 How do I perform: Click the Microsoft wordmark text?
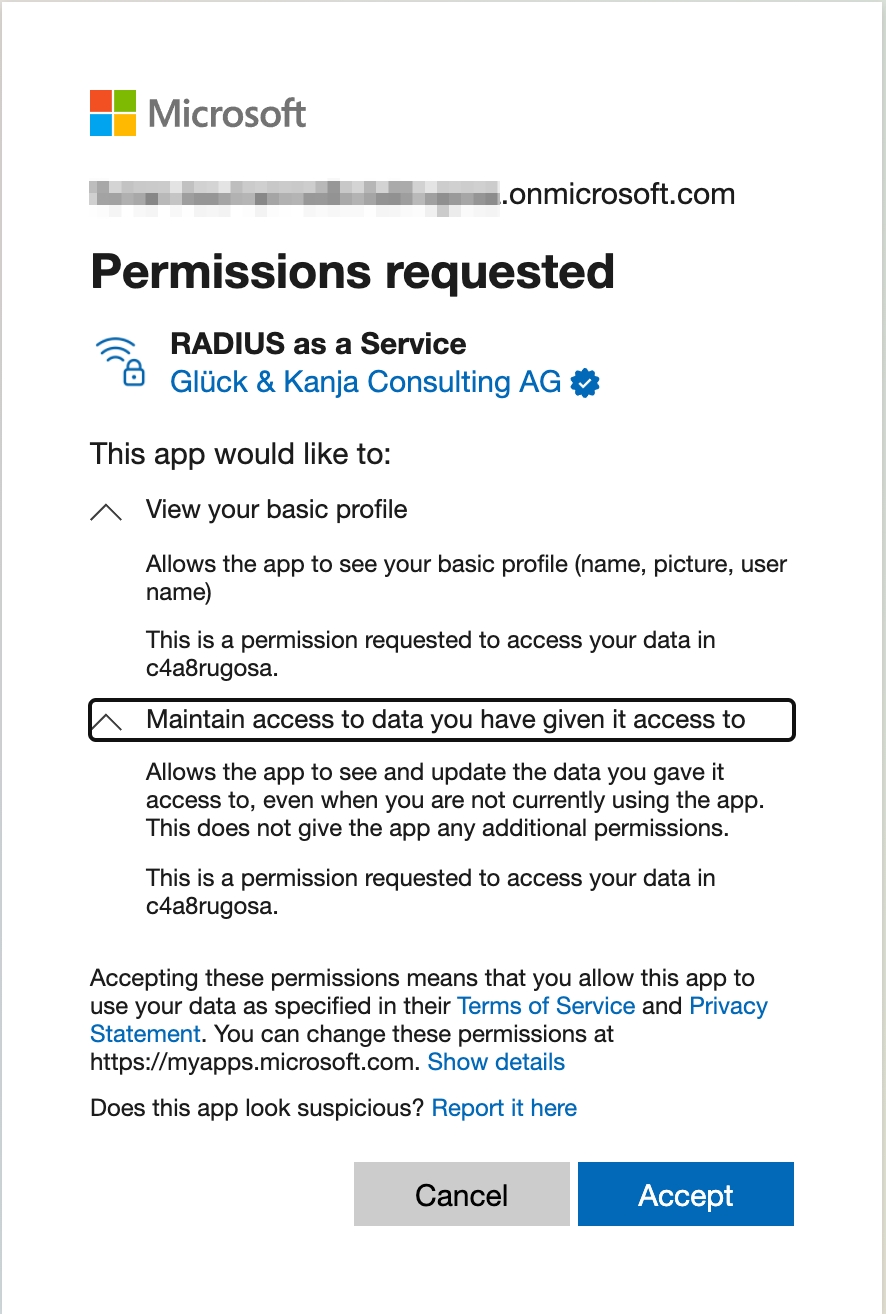(227, 113)
